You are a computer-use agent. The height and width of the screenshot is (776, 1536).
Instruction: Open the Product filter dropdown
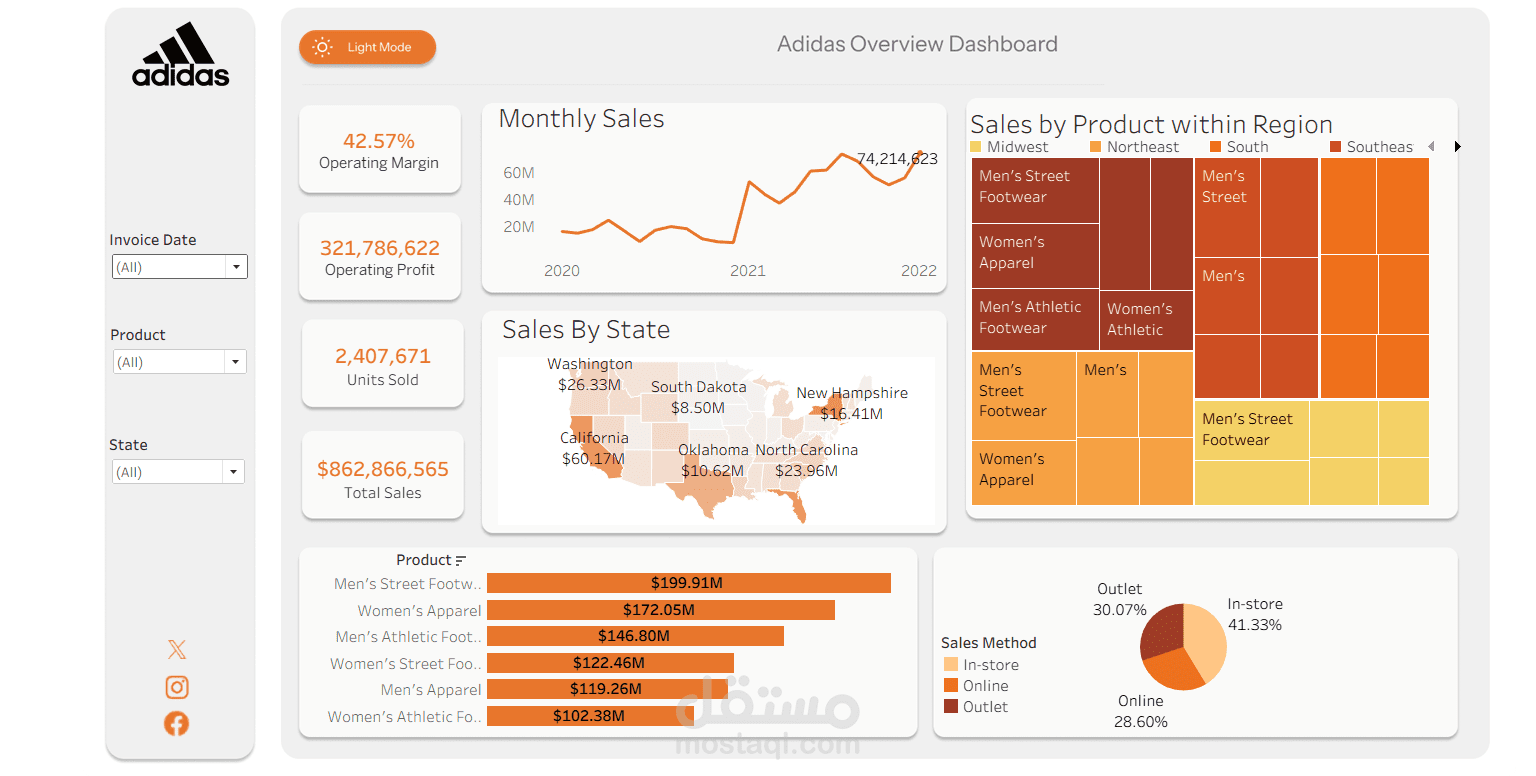pyautogui.click(x=180, y=362)
